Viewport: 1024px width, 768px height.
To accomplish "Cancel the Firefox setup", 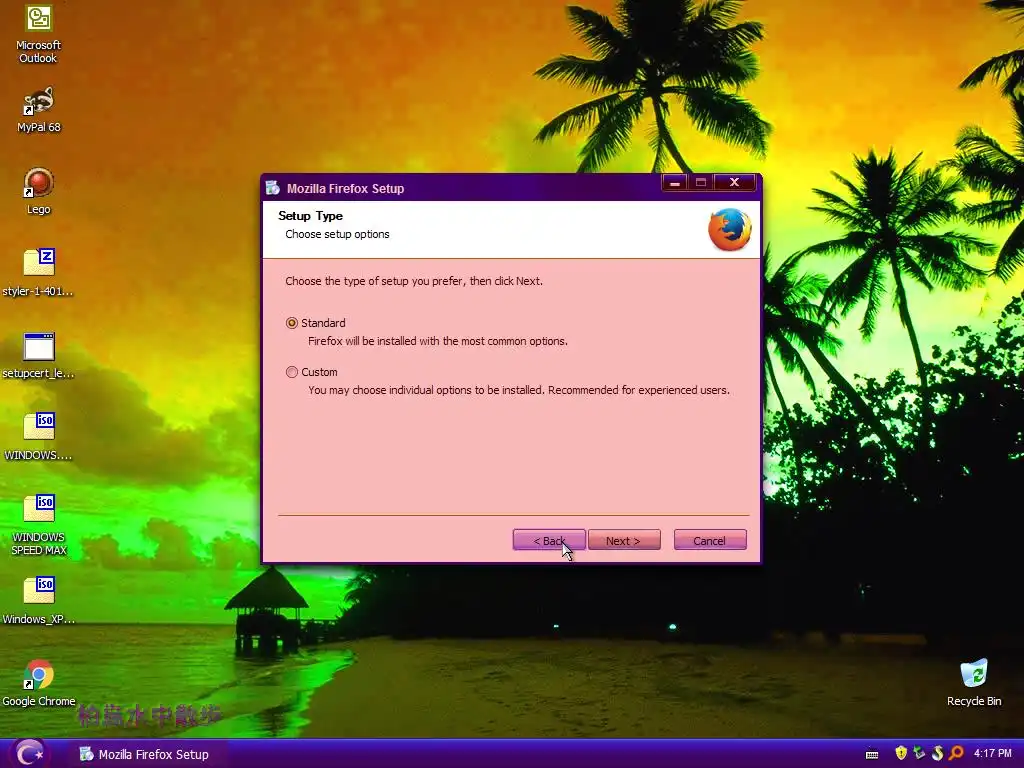I will [710, 540].
